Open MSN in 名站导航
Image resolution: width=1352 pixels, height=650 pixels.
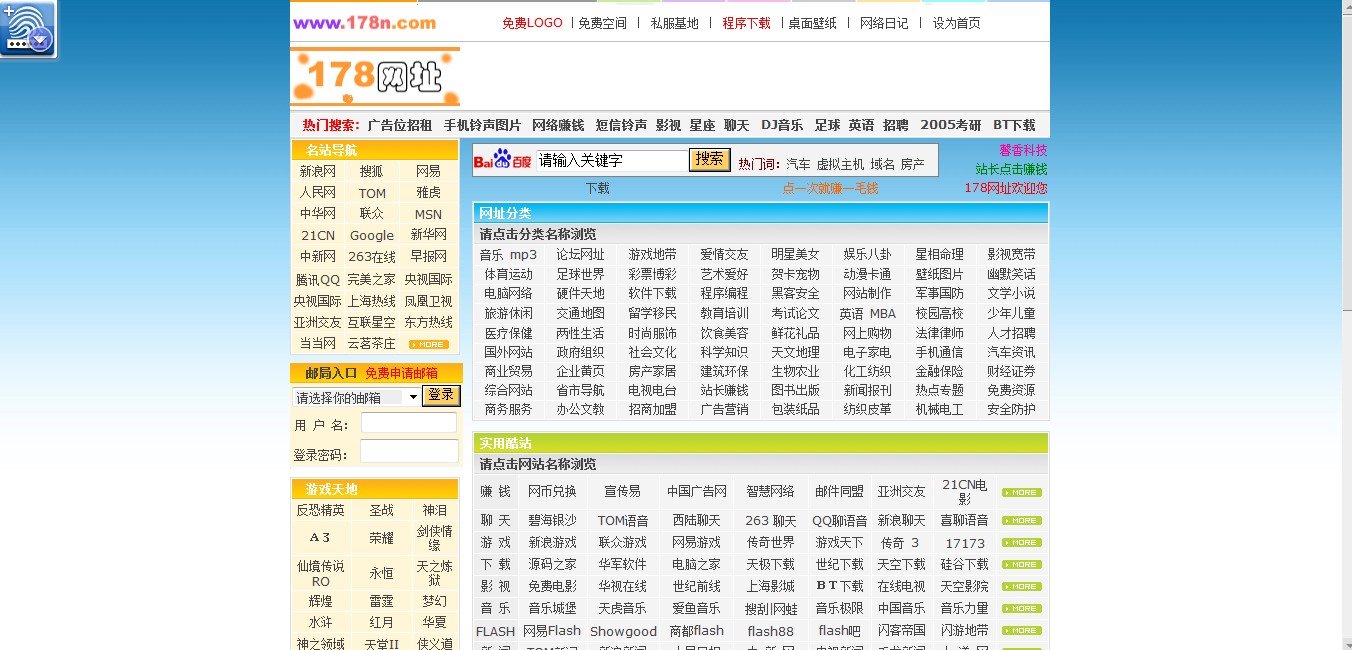point(428,214)
